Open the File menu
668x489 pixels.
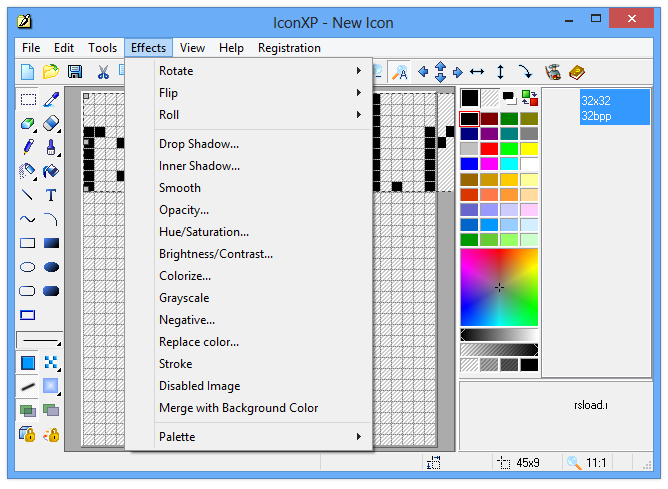tap(31, 48)
